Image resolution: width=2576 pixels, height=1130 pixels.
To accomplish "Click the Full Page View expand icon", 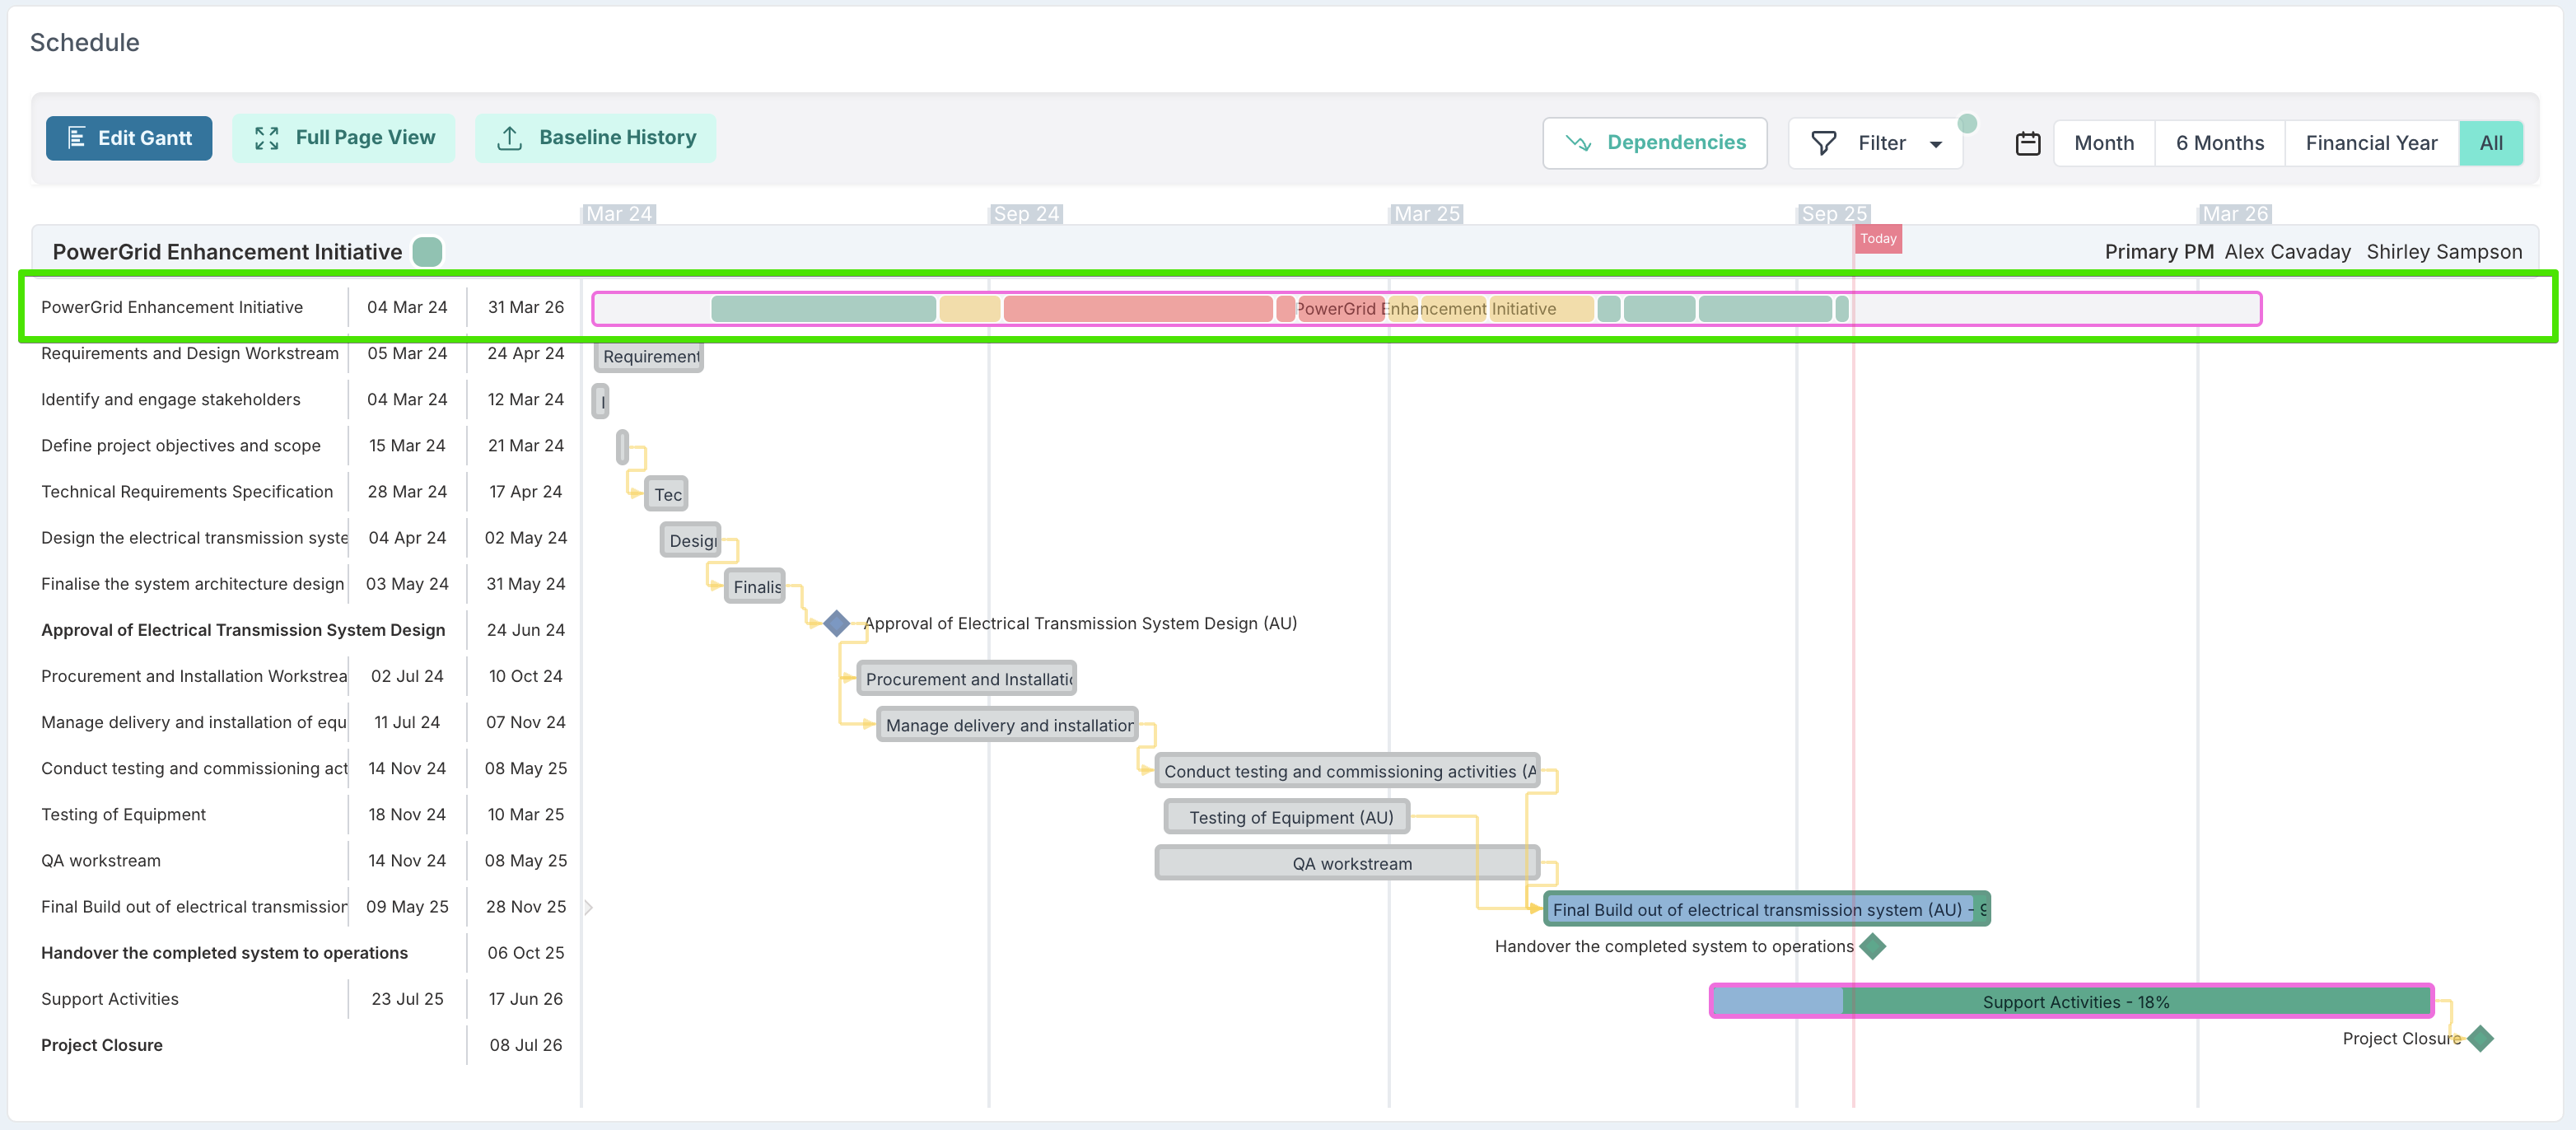I will (266, 138).
